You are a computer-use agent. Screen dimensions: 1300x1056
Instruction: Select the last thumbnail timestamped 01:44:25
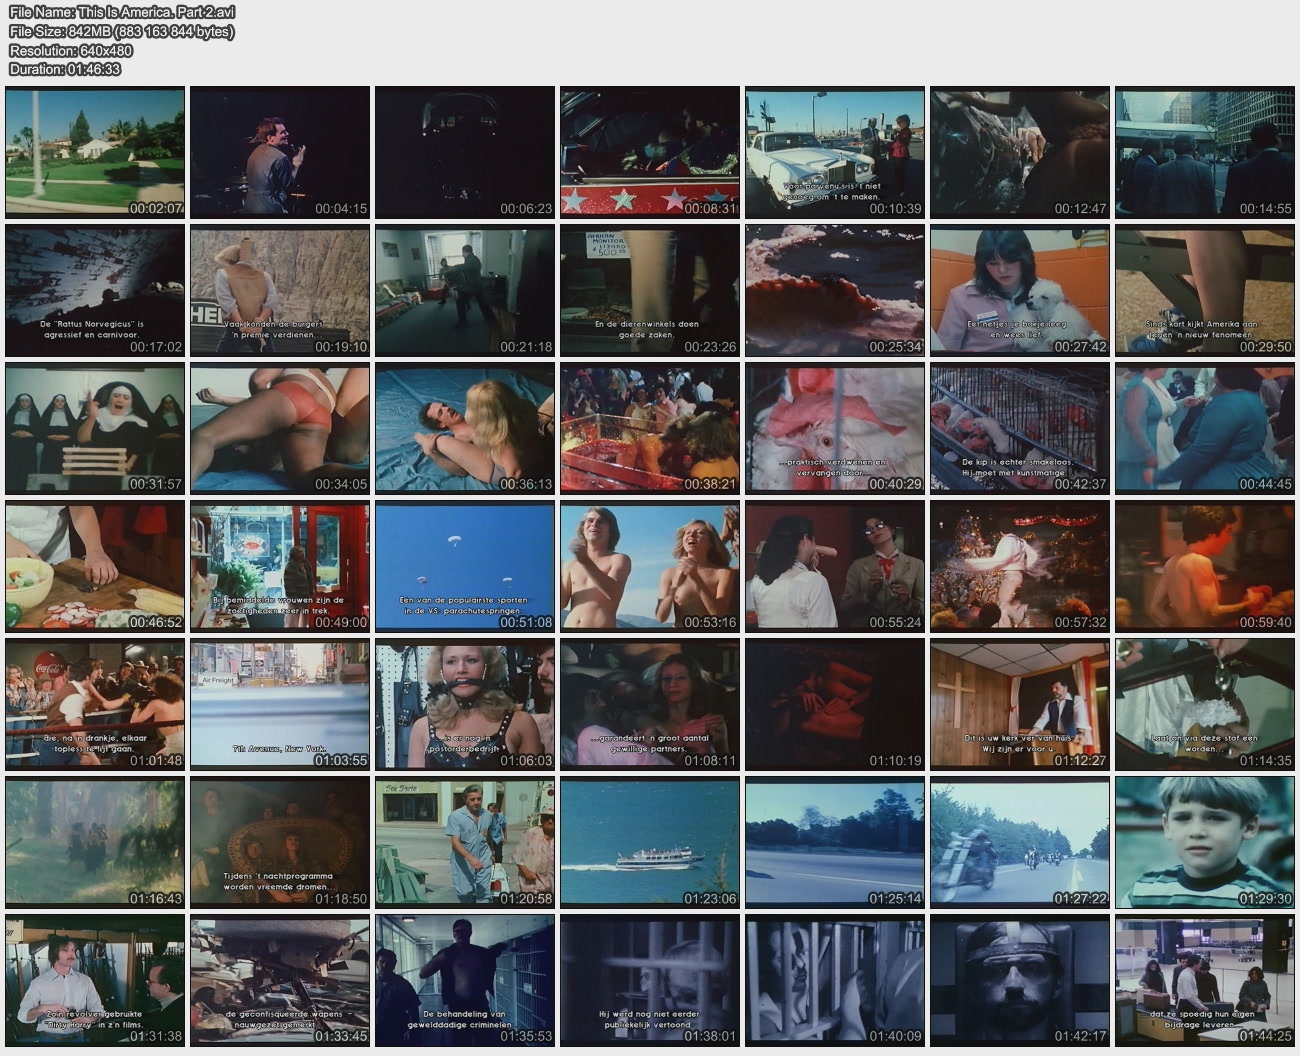coord(1205,980)
